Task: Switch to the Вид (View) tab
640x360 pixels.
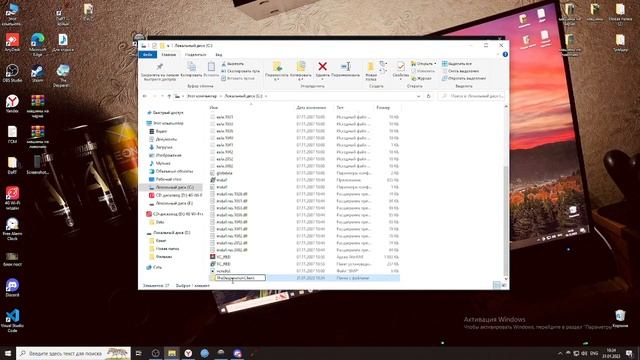Action: tap(219, 54)
